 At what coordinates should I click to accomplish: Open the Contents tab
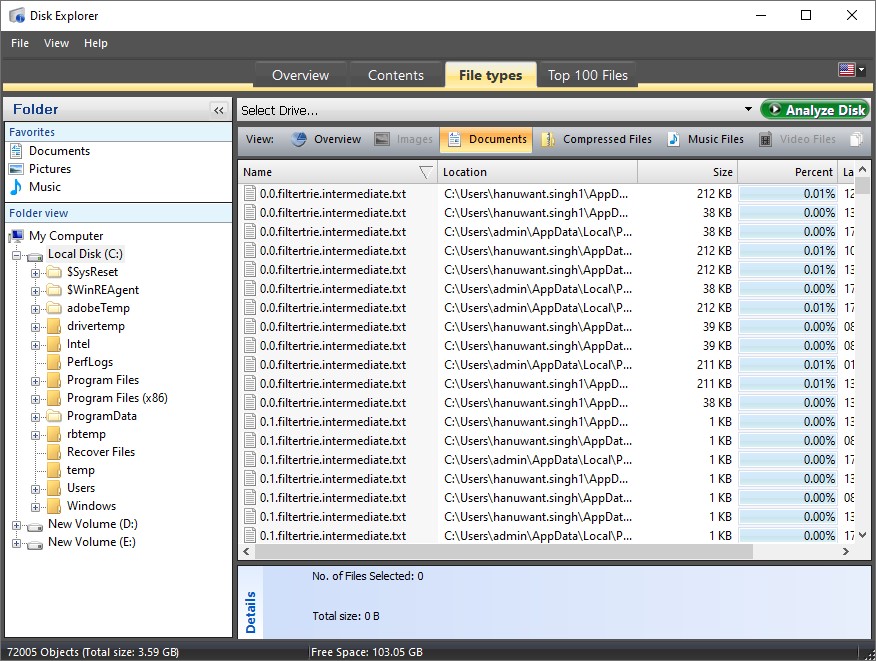pyautogui.click(x=395, y=74)
